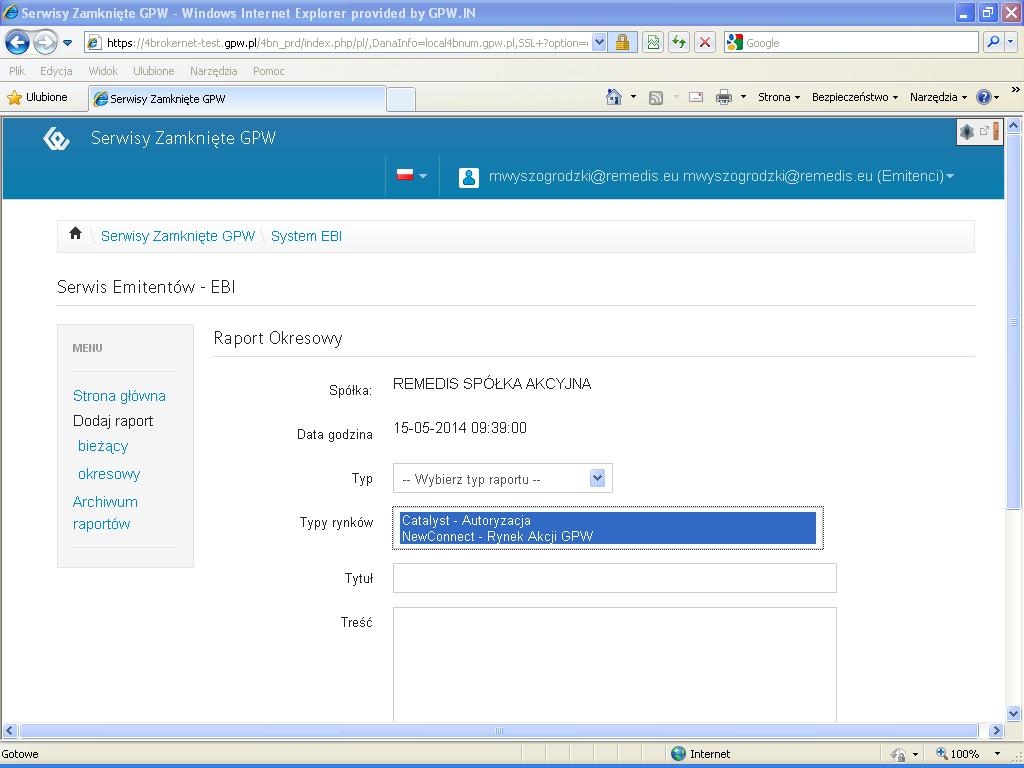Viewport: 1024px width, 768px height.
Task: Click the breadcrumb home icon
Action: pyautogui.click(x=75, y=233)
